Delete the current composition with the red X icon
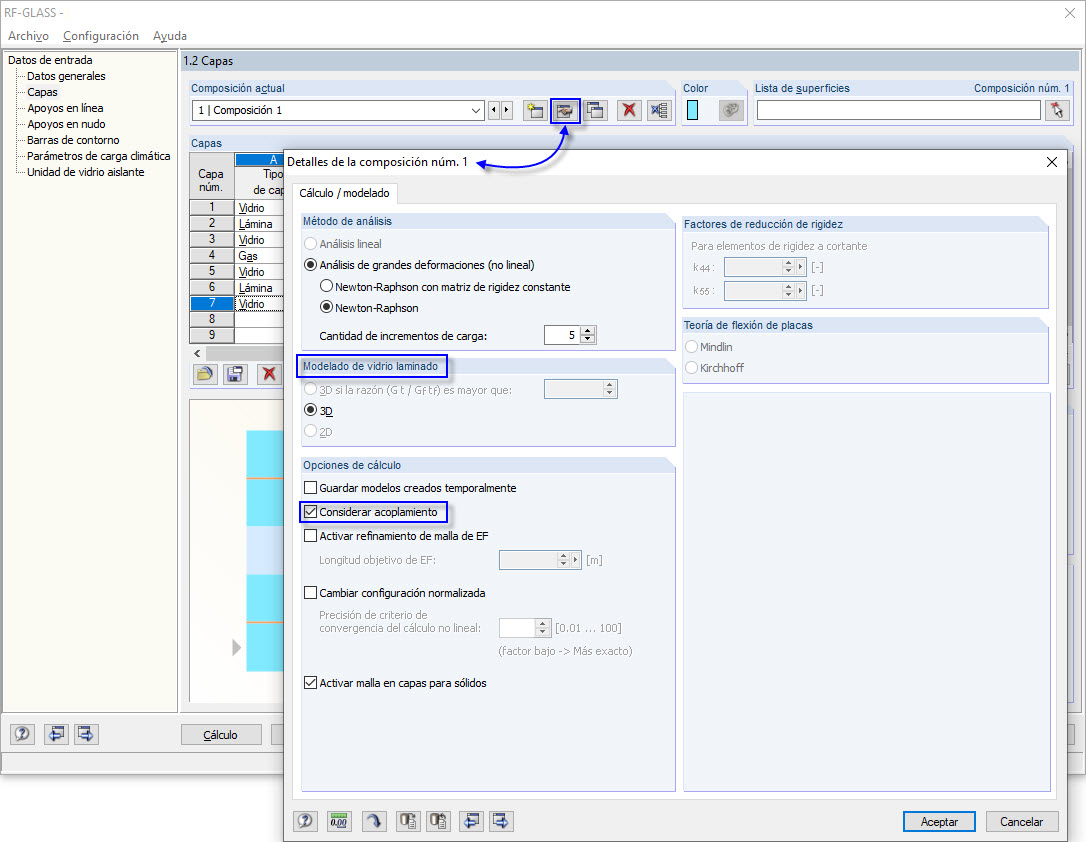 point(629,110)
